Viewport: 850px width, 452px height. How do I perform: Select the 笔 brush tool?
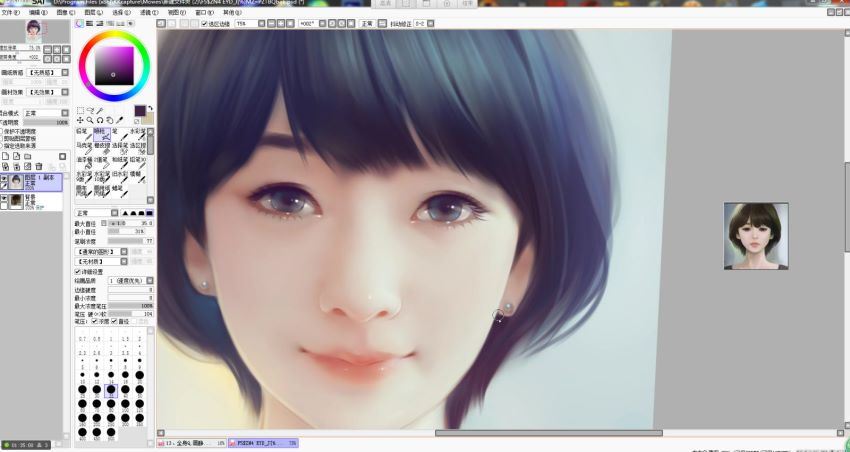click(119, 134)
